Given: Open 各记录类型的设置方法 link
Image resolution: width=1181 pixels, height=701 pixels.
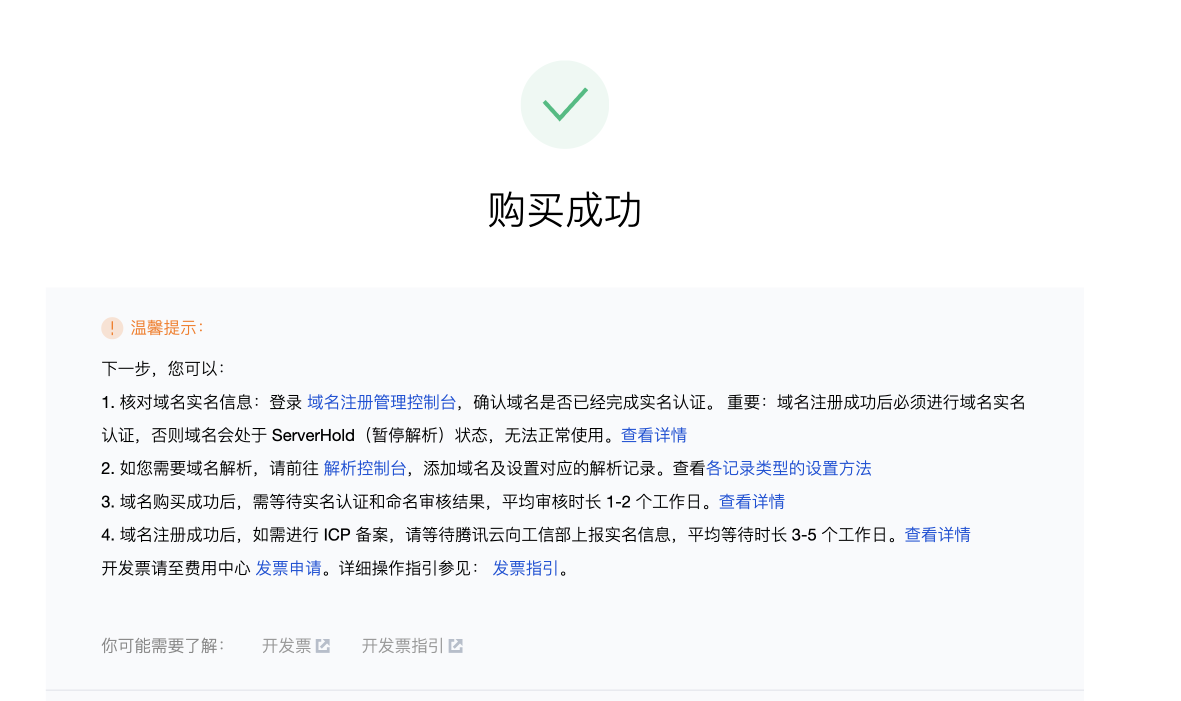Looking at the screenshot, I should 789,468.
